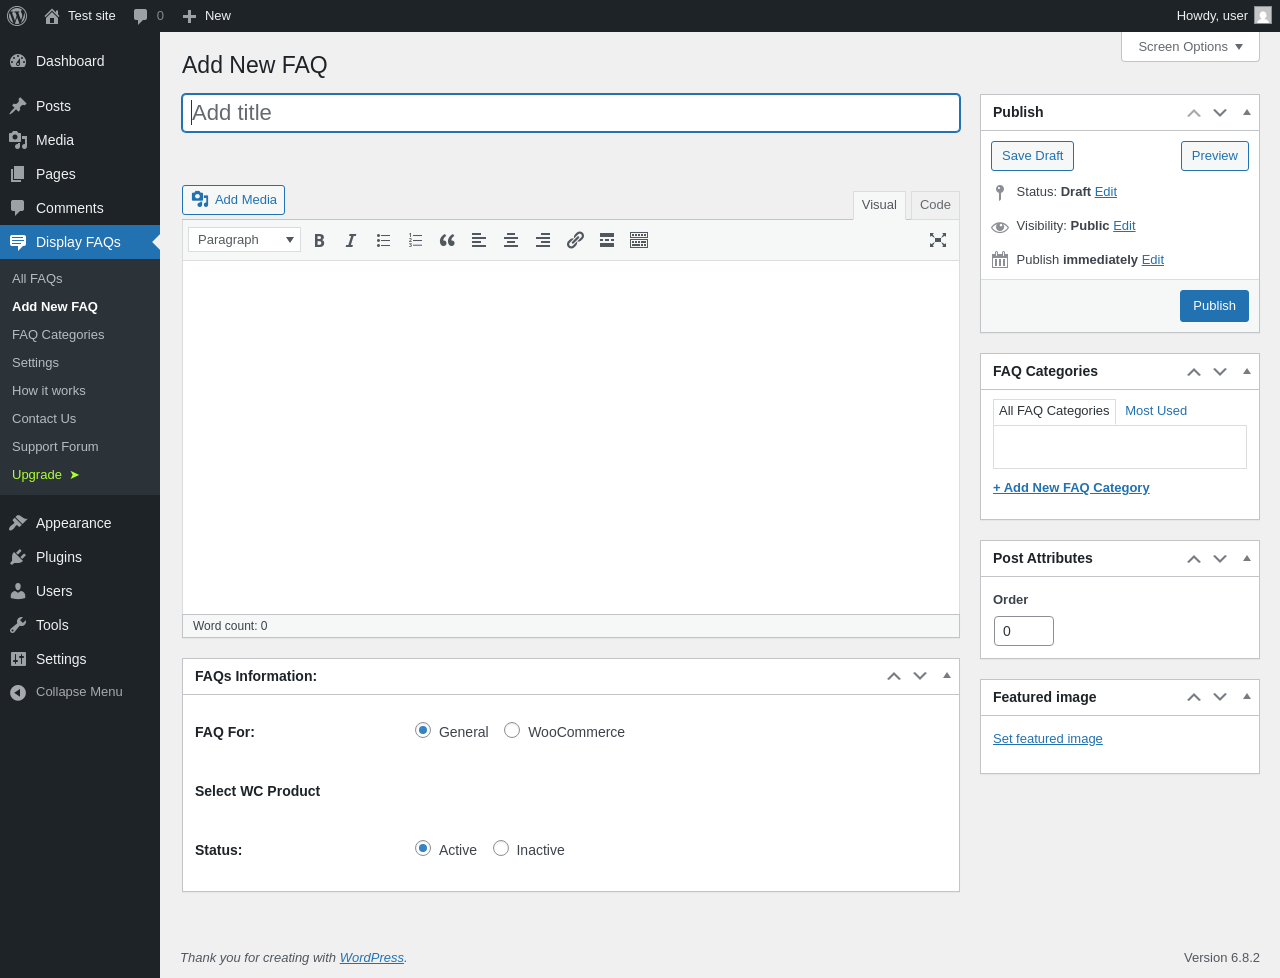Viewport: 1280px width, 978px height.
Task: Click inside the content editor area
Action: 571,437
